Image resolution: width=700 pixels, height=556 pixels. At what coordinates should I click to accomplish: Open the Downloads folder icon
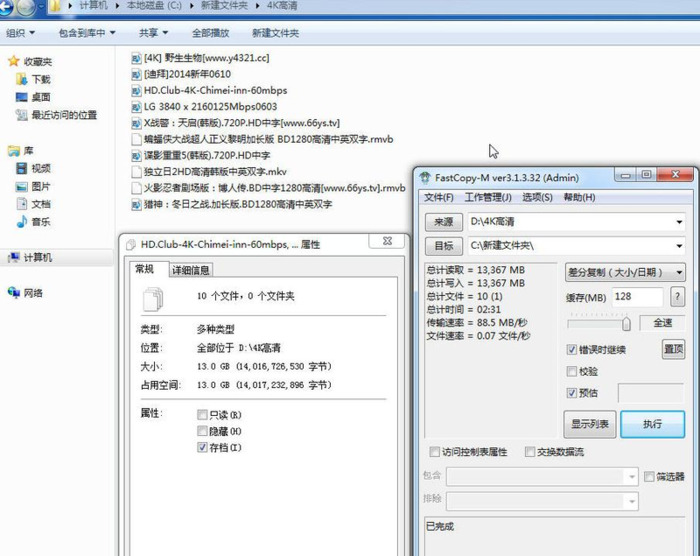[x=21, y=79]
